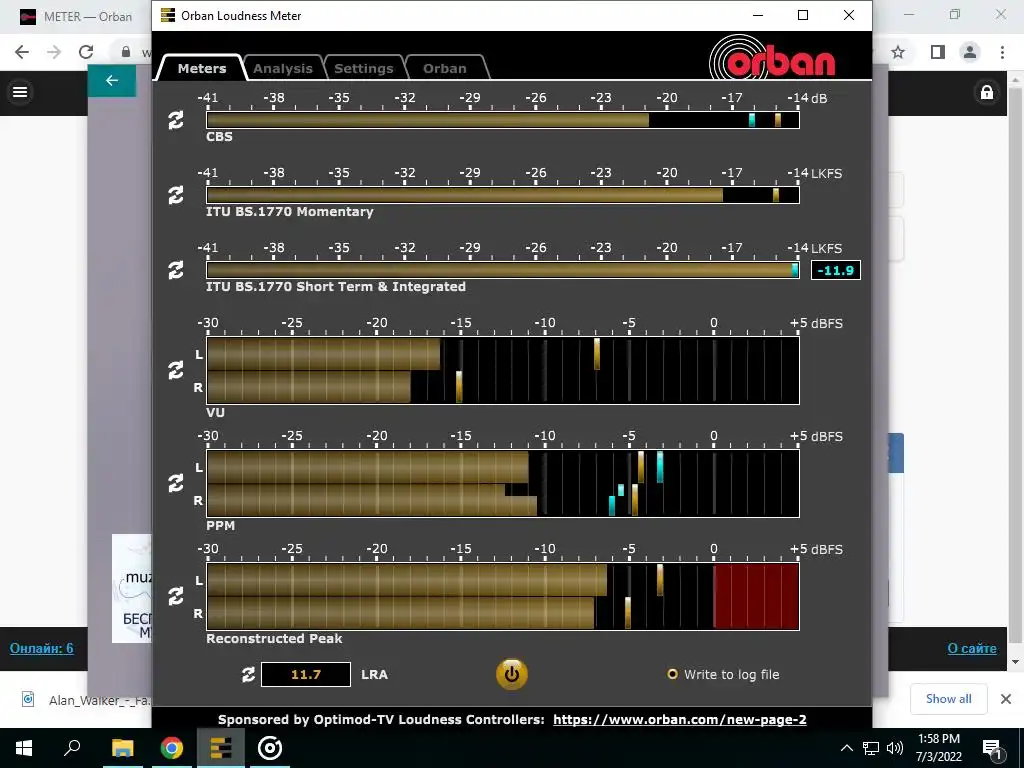Switch to the Meters tab

[x=202, y=68]
